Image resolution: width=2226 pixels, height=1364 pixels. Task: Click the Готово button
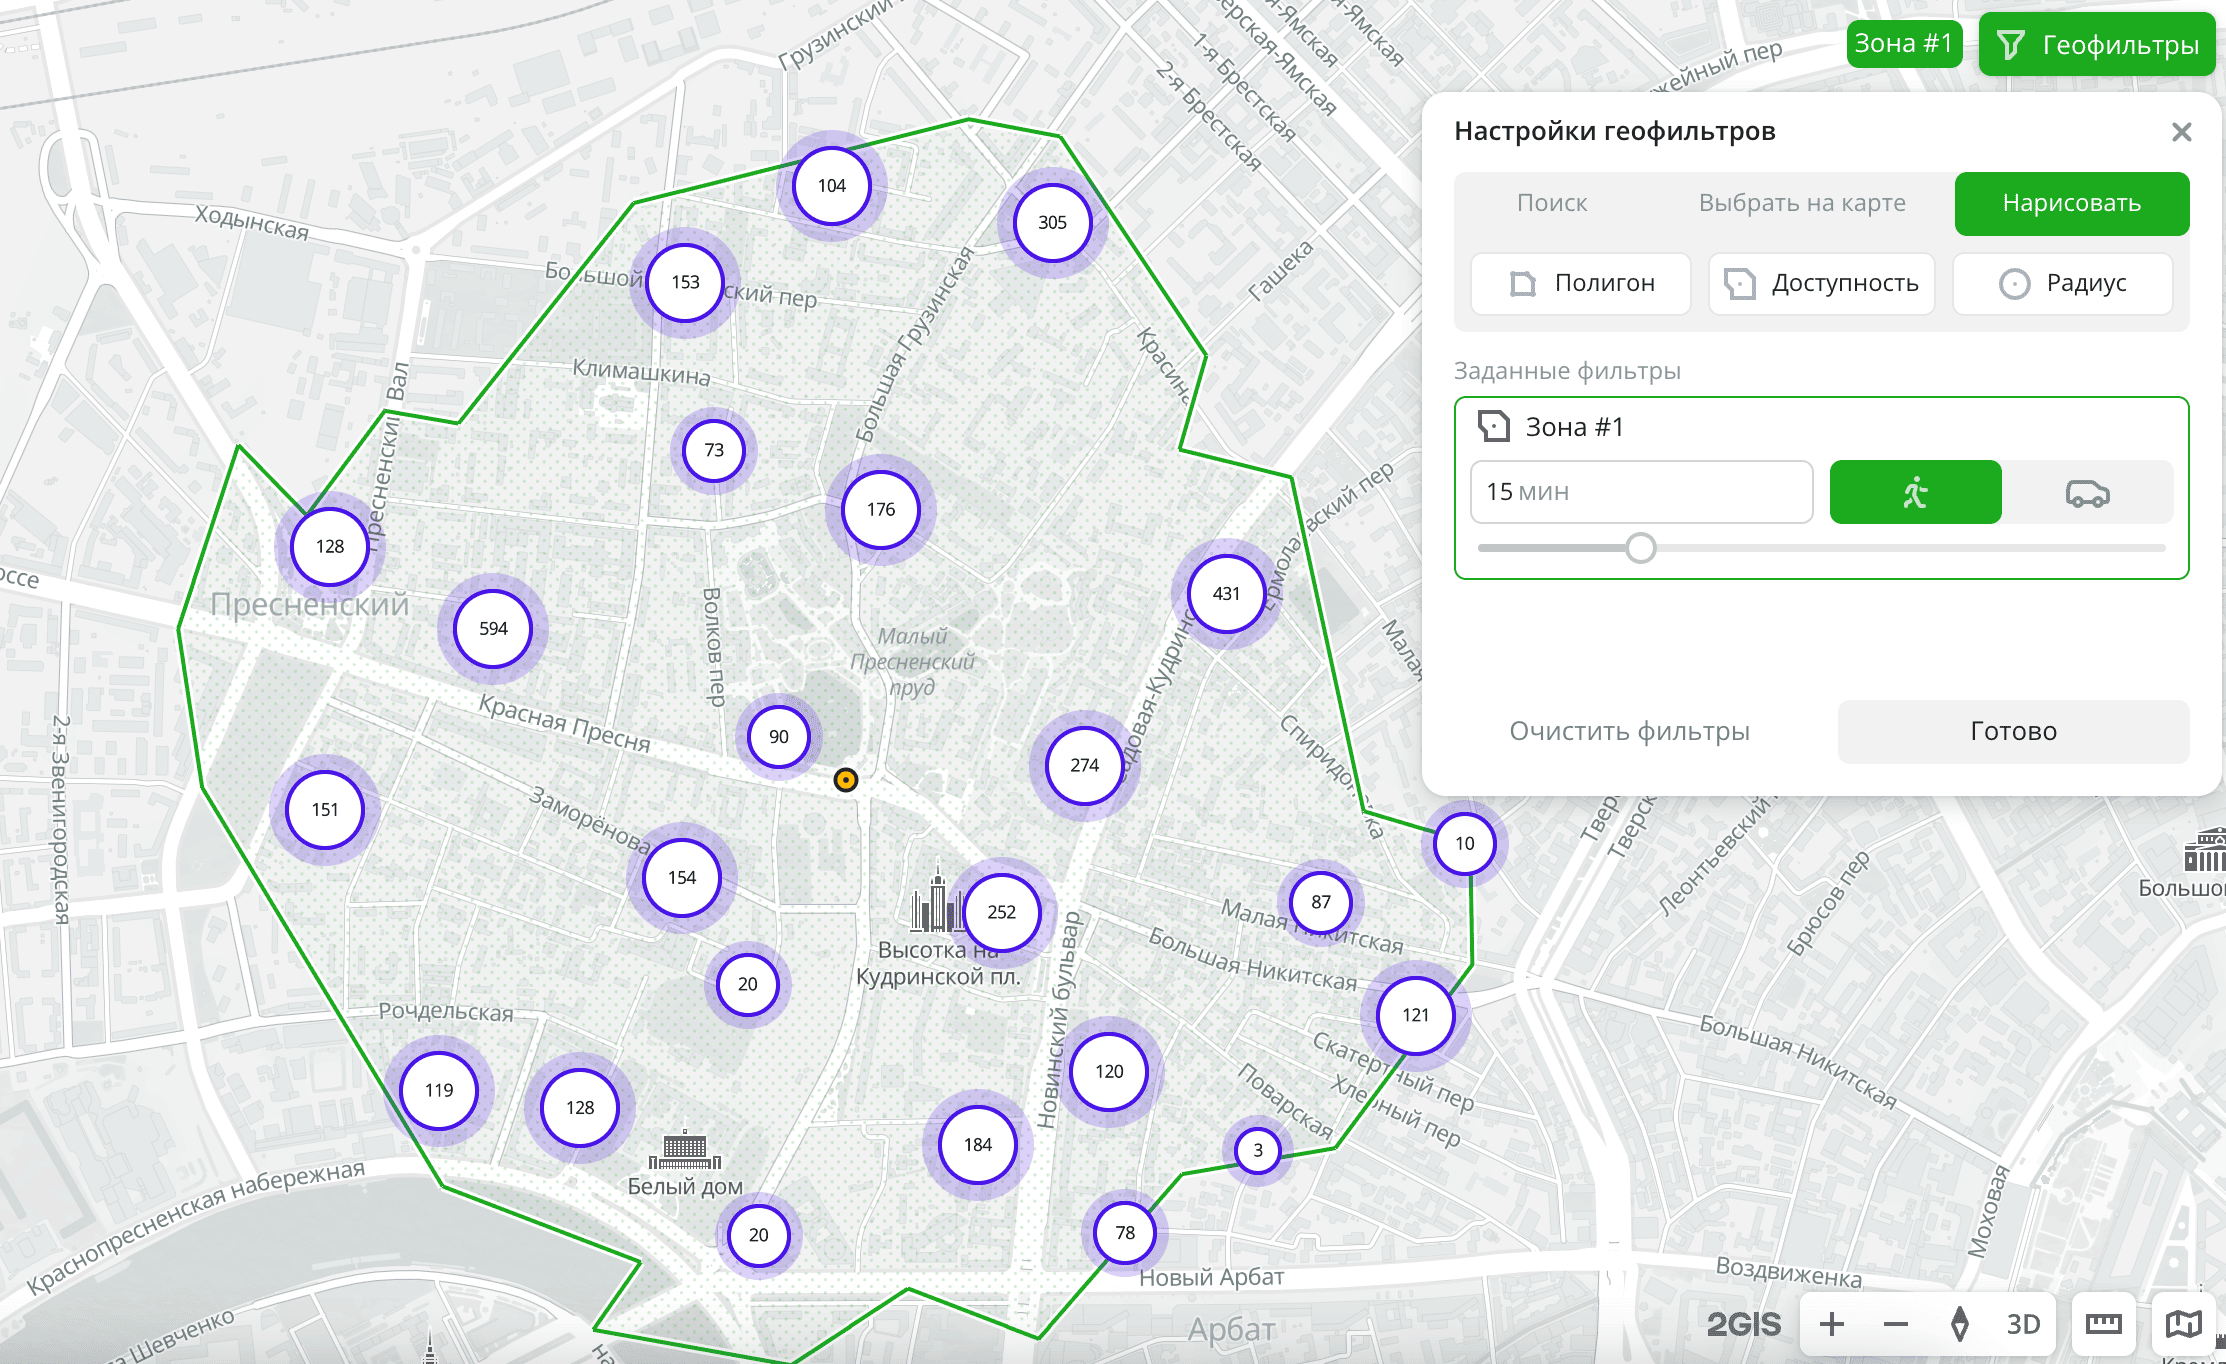(x=2013, y=731)
